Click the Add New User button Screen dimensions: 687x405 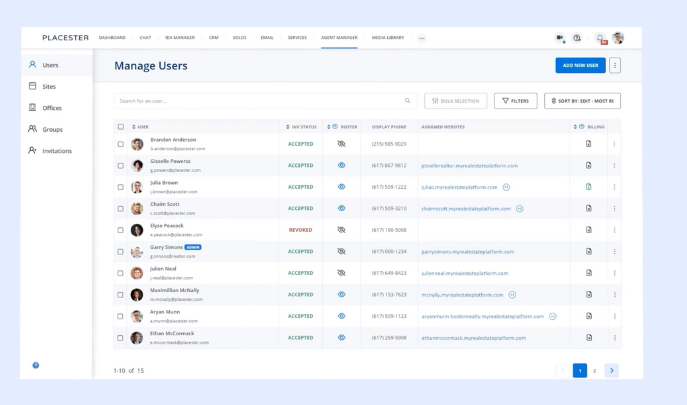580,65
